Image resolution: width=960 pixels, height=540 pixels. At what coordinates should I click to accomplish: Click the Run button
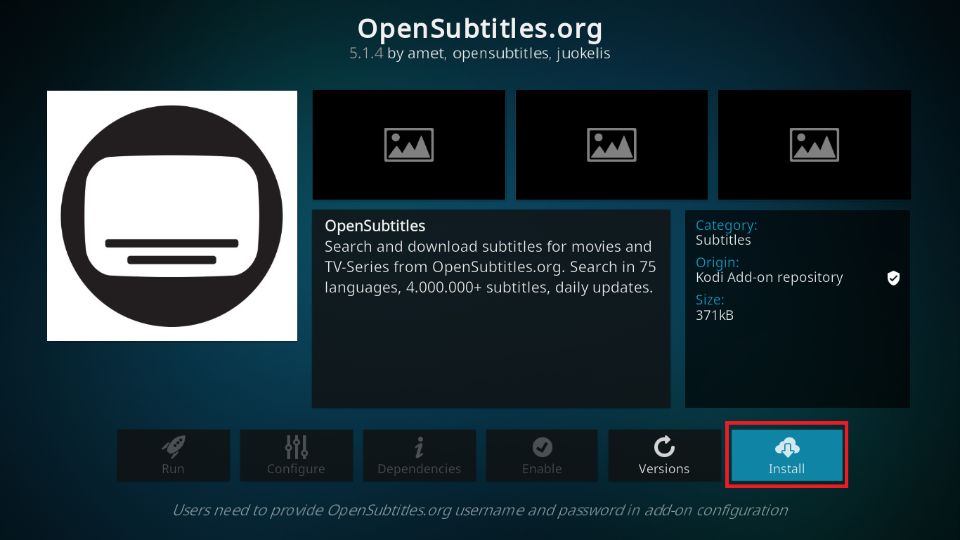173,455
